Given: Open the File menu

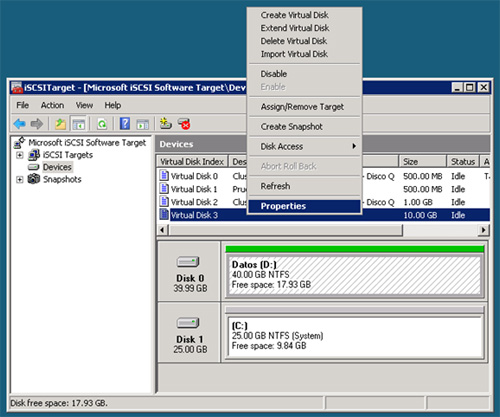Looking at the screenshot, I should click(22, 105).
